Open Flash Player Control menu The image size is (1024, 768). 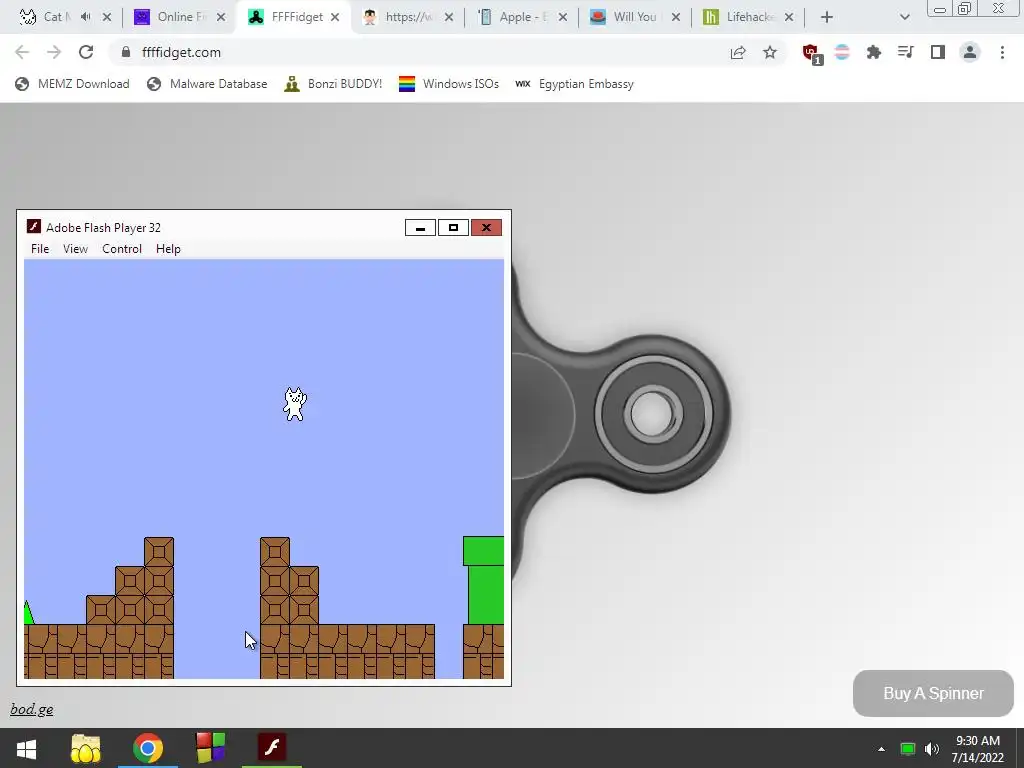click(121, 249)
